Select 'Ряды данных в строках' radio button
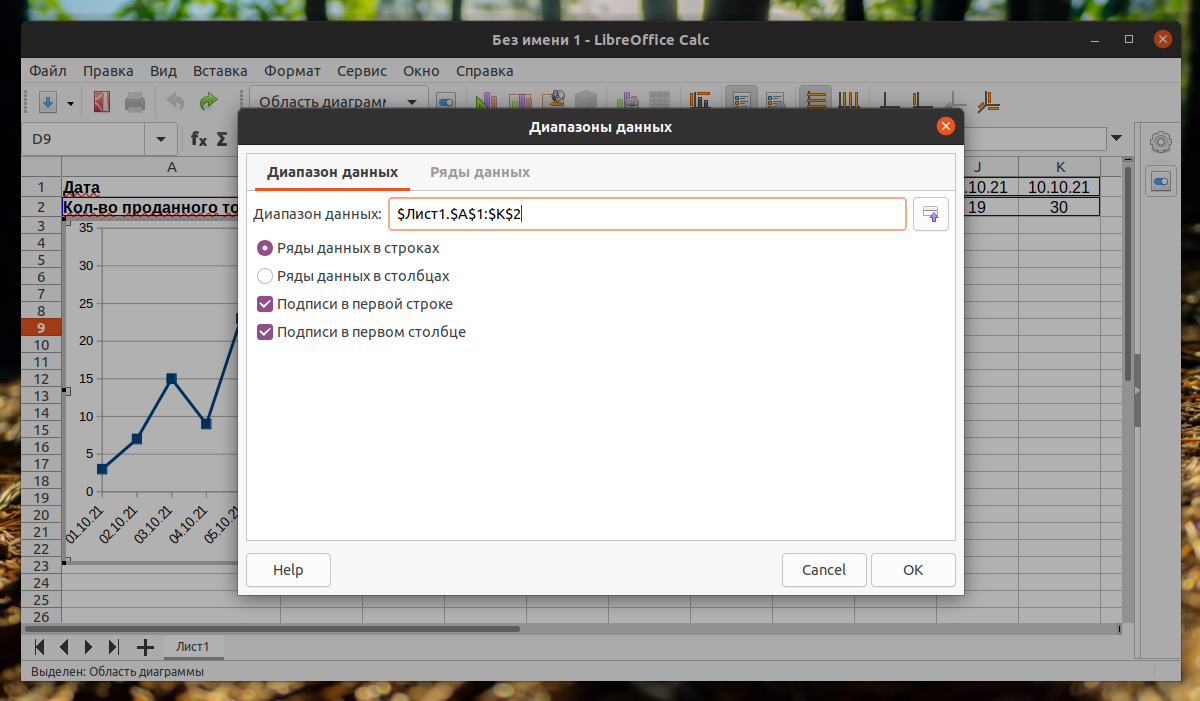This screenshot has height=701, width=1200. tap(265, 248)
